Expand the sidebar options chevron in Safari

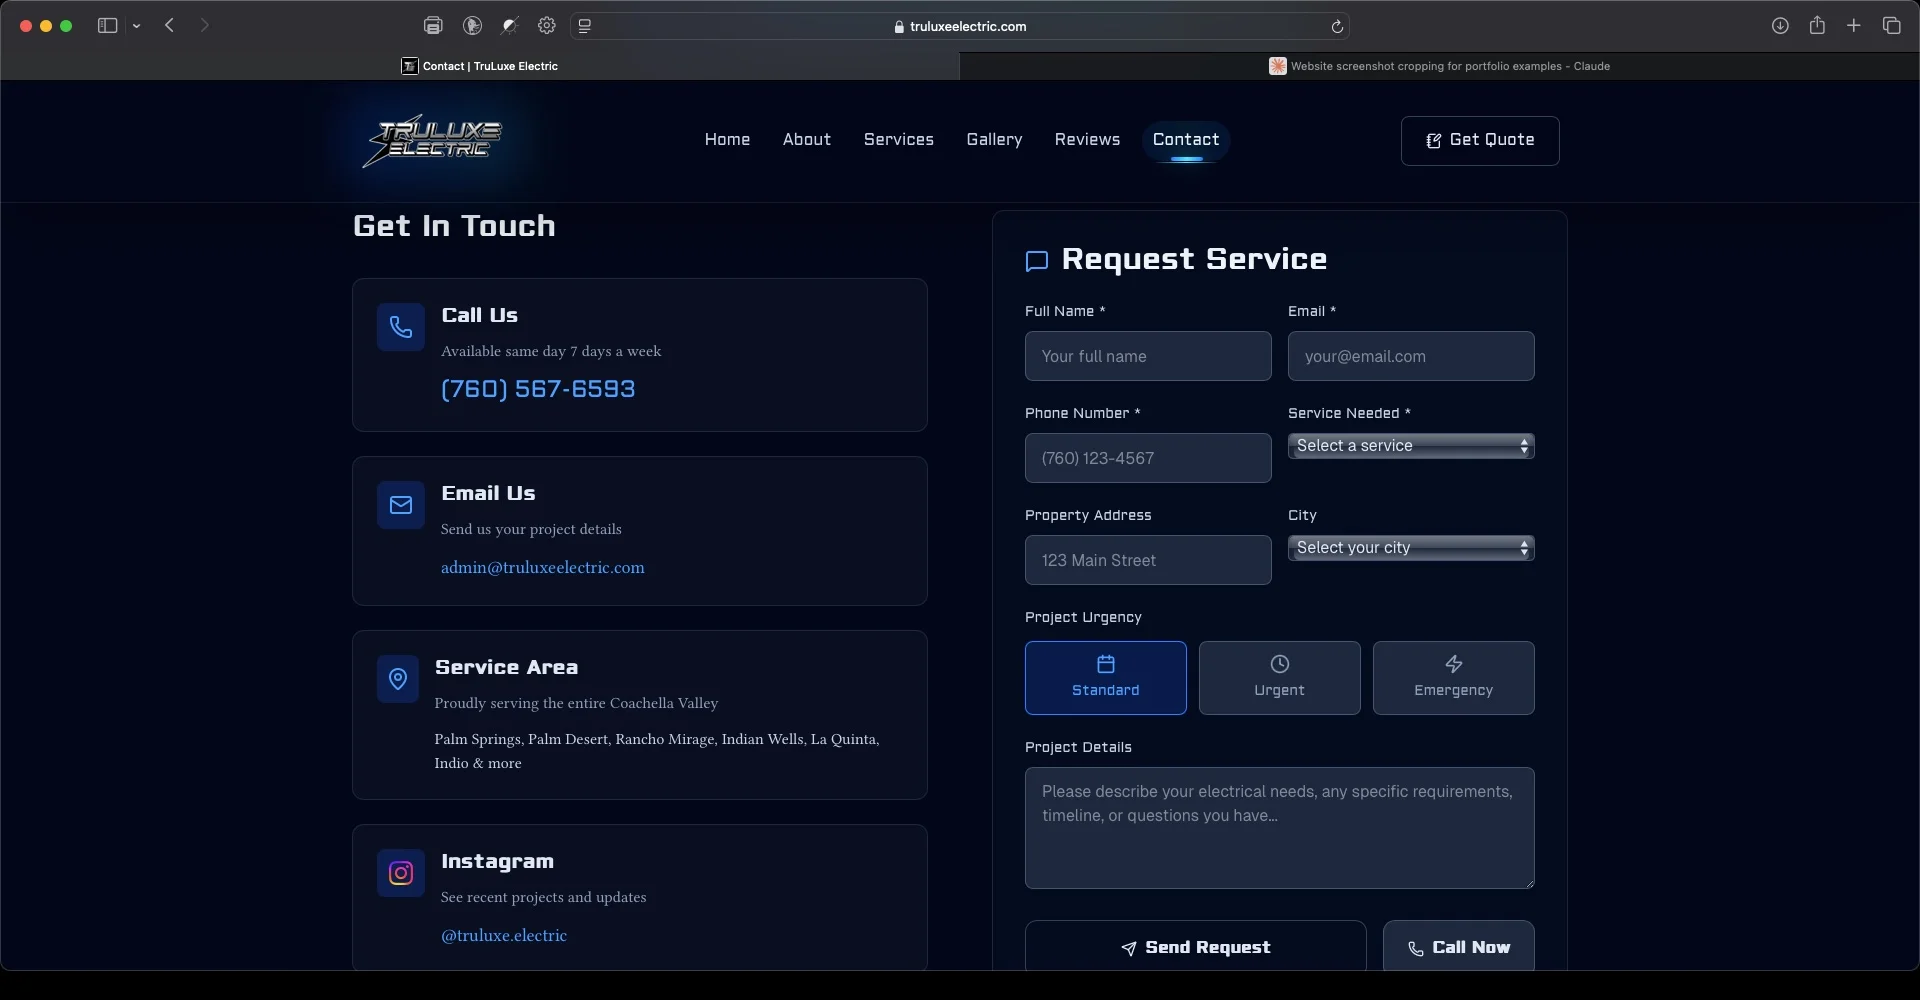click(x=137, y=26)
